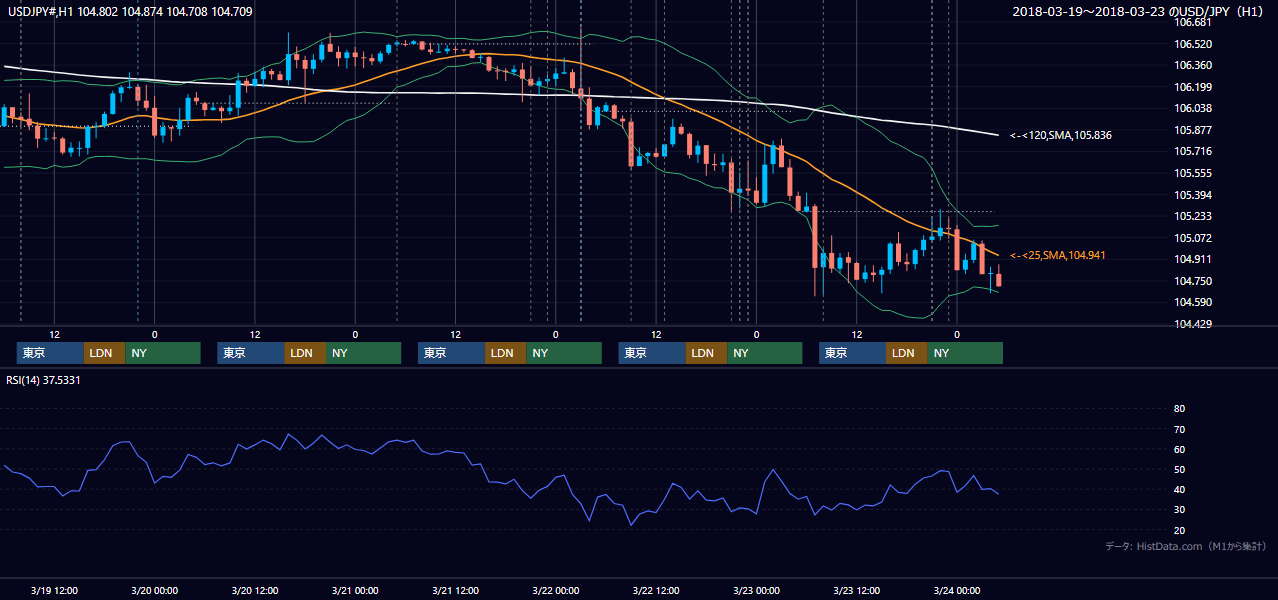This screenshot has height=600, width=1278.
Task: Click the LDN session block for 3/21
Action: point(505,353)
